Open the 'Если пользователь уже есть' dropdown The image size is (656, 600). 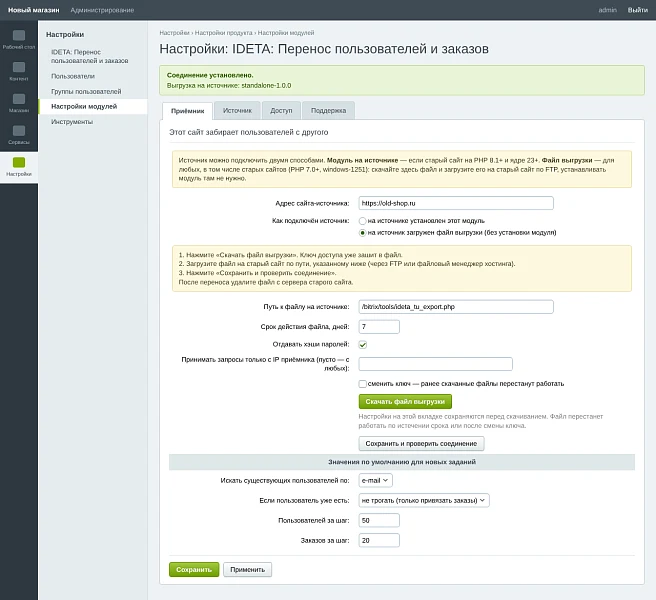pyautogui.click(x=424, y=500)
